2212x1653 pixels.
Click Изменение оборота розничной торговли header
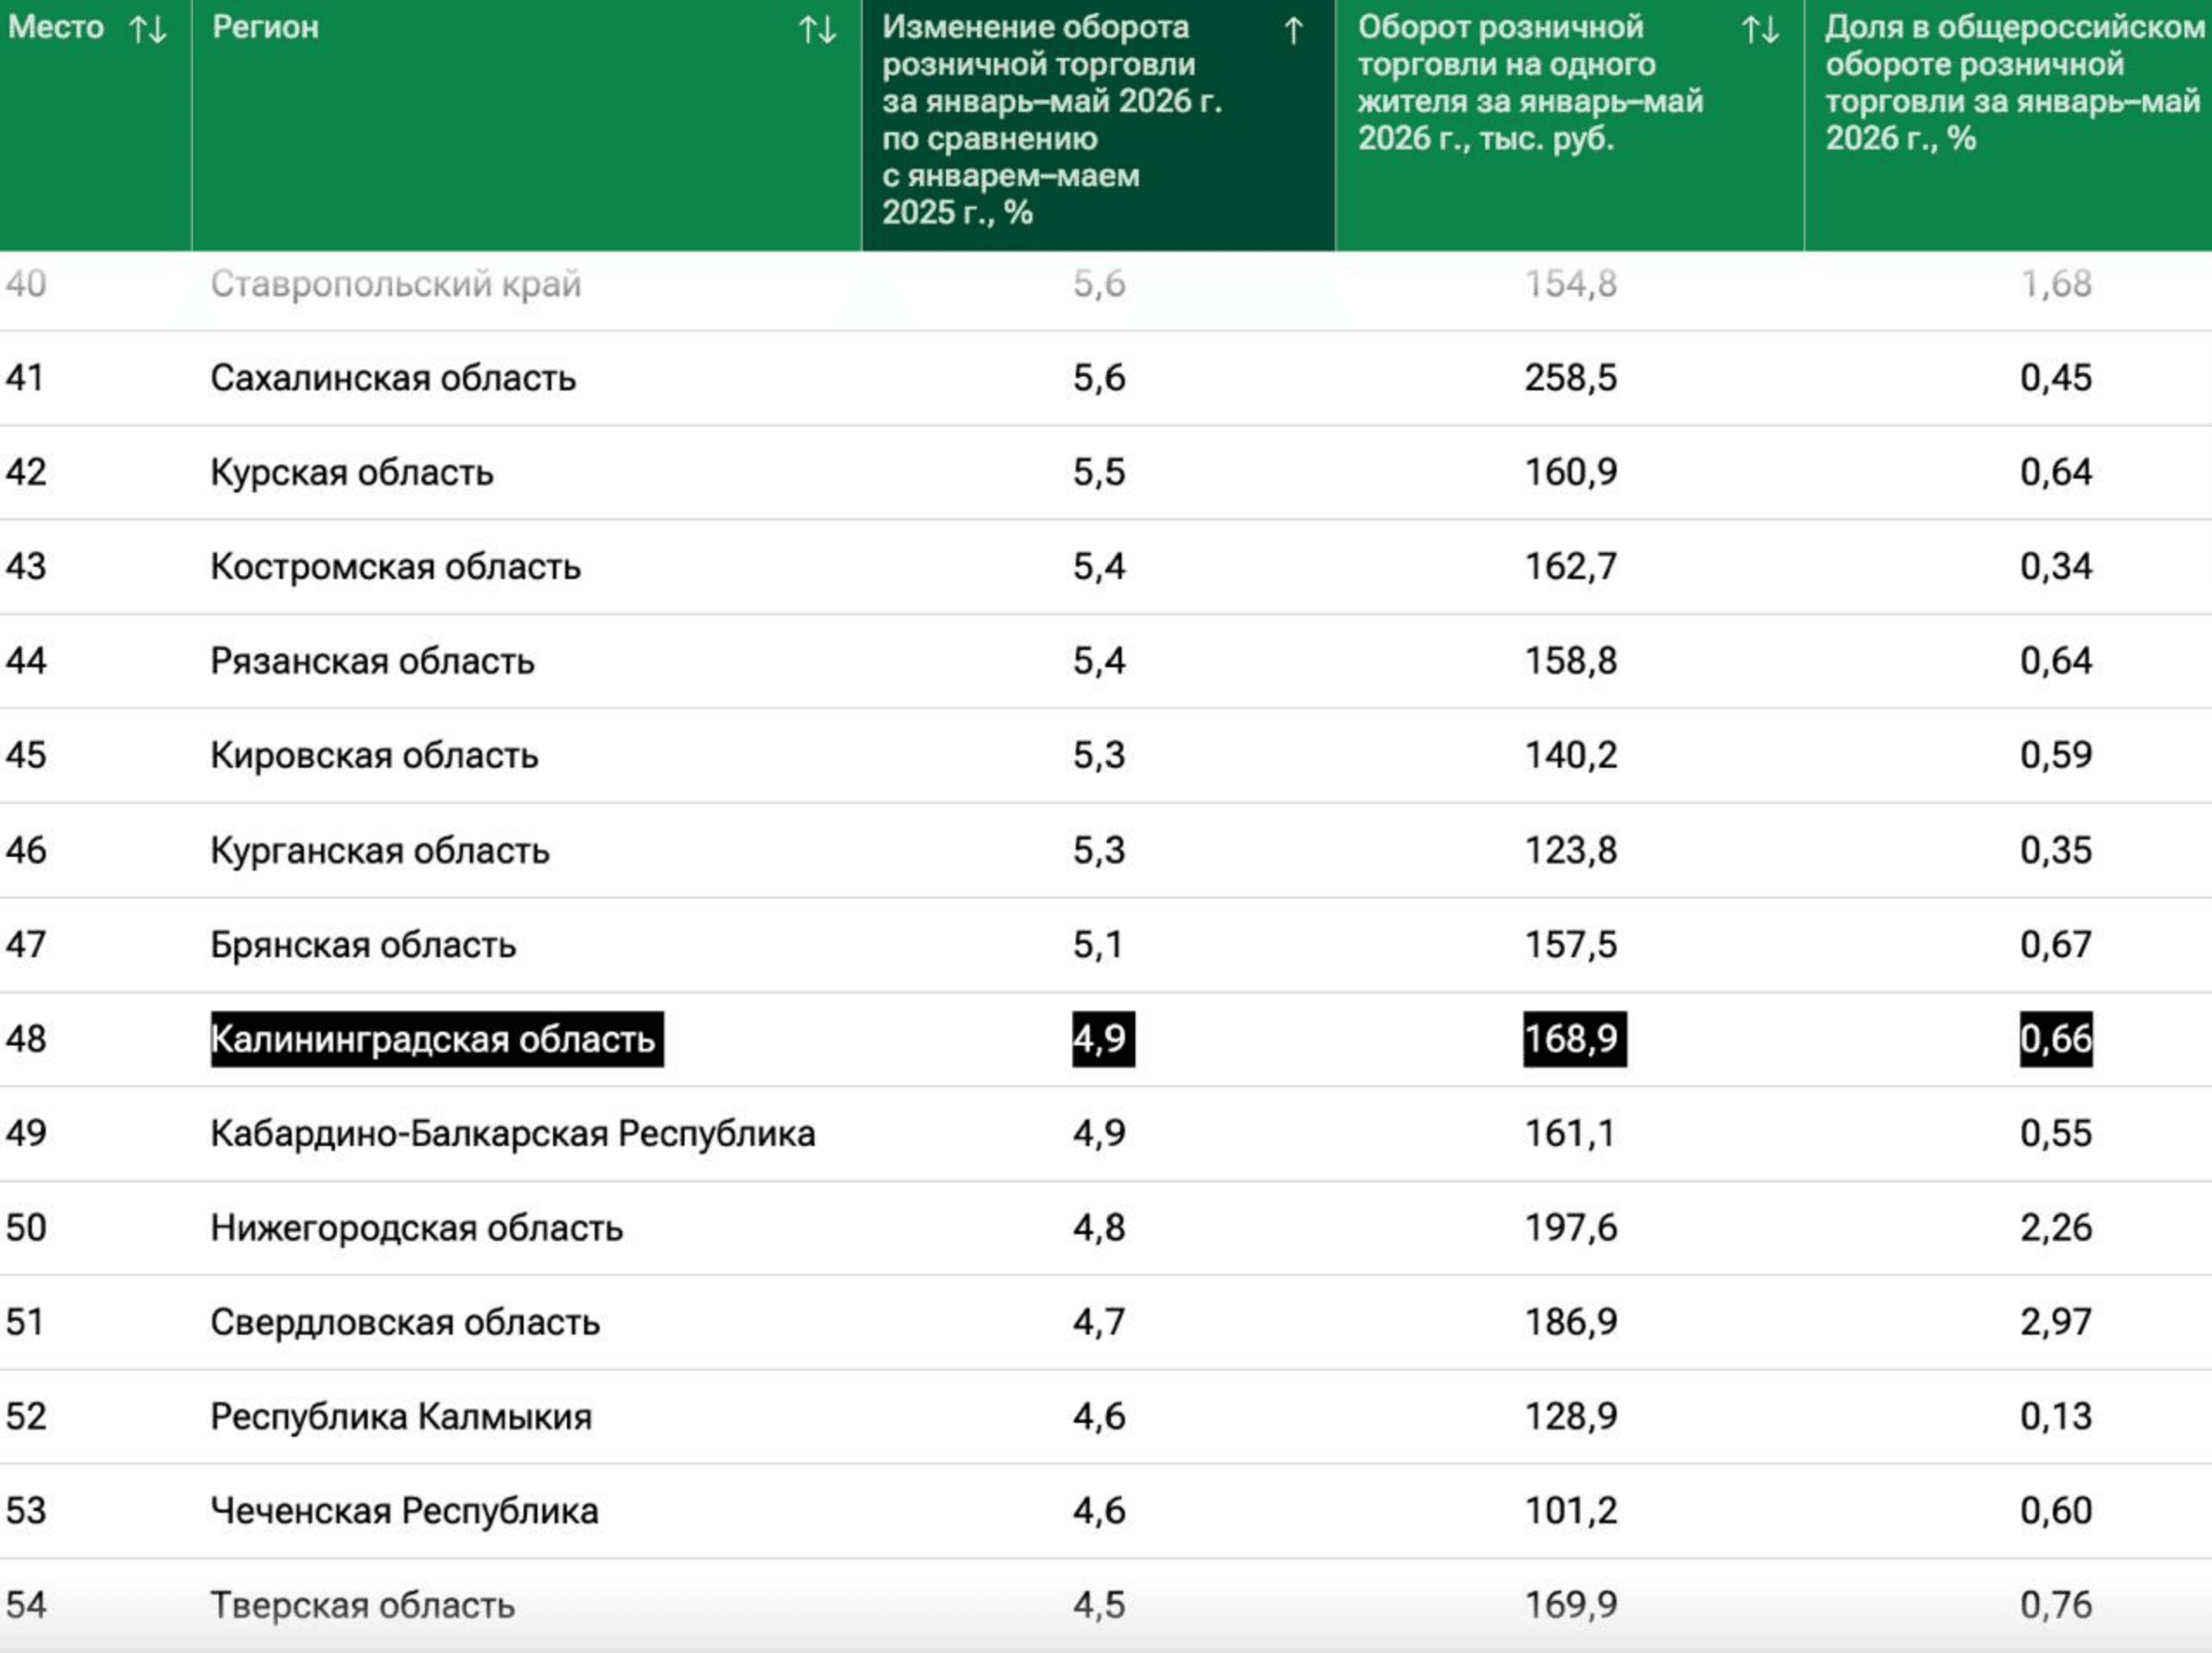click(x=1051, y=119)
